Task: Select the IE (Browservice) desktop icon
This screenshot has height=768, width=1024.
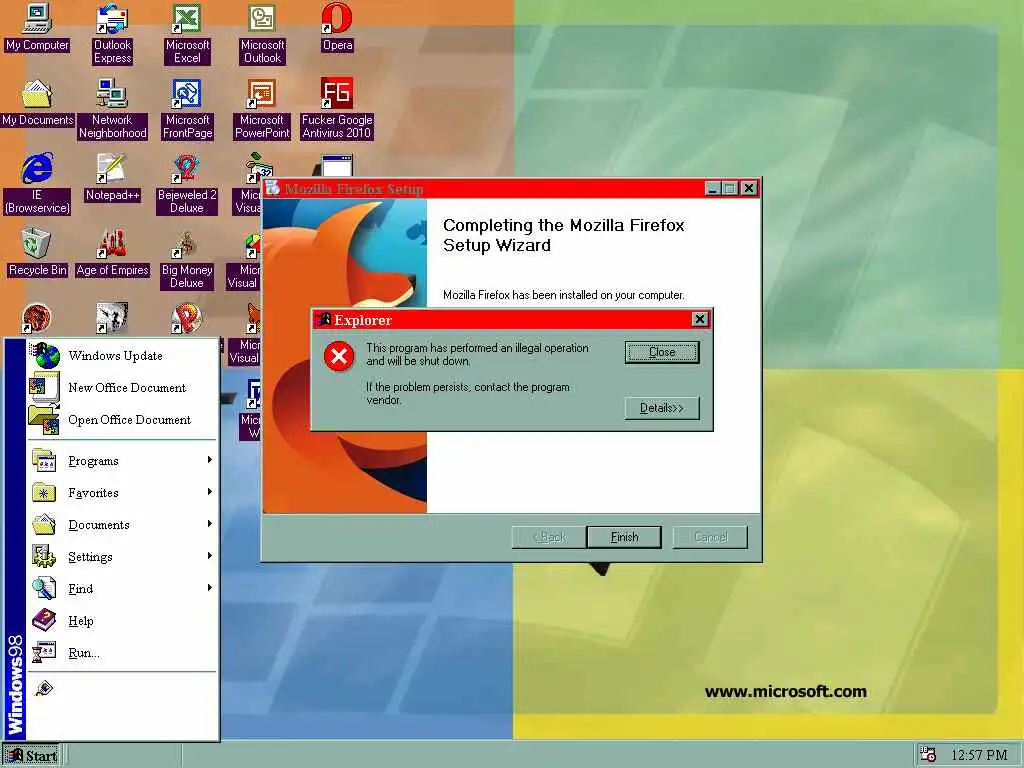Action: [37, 184]
